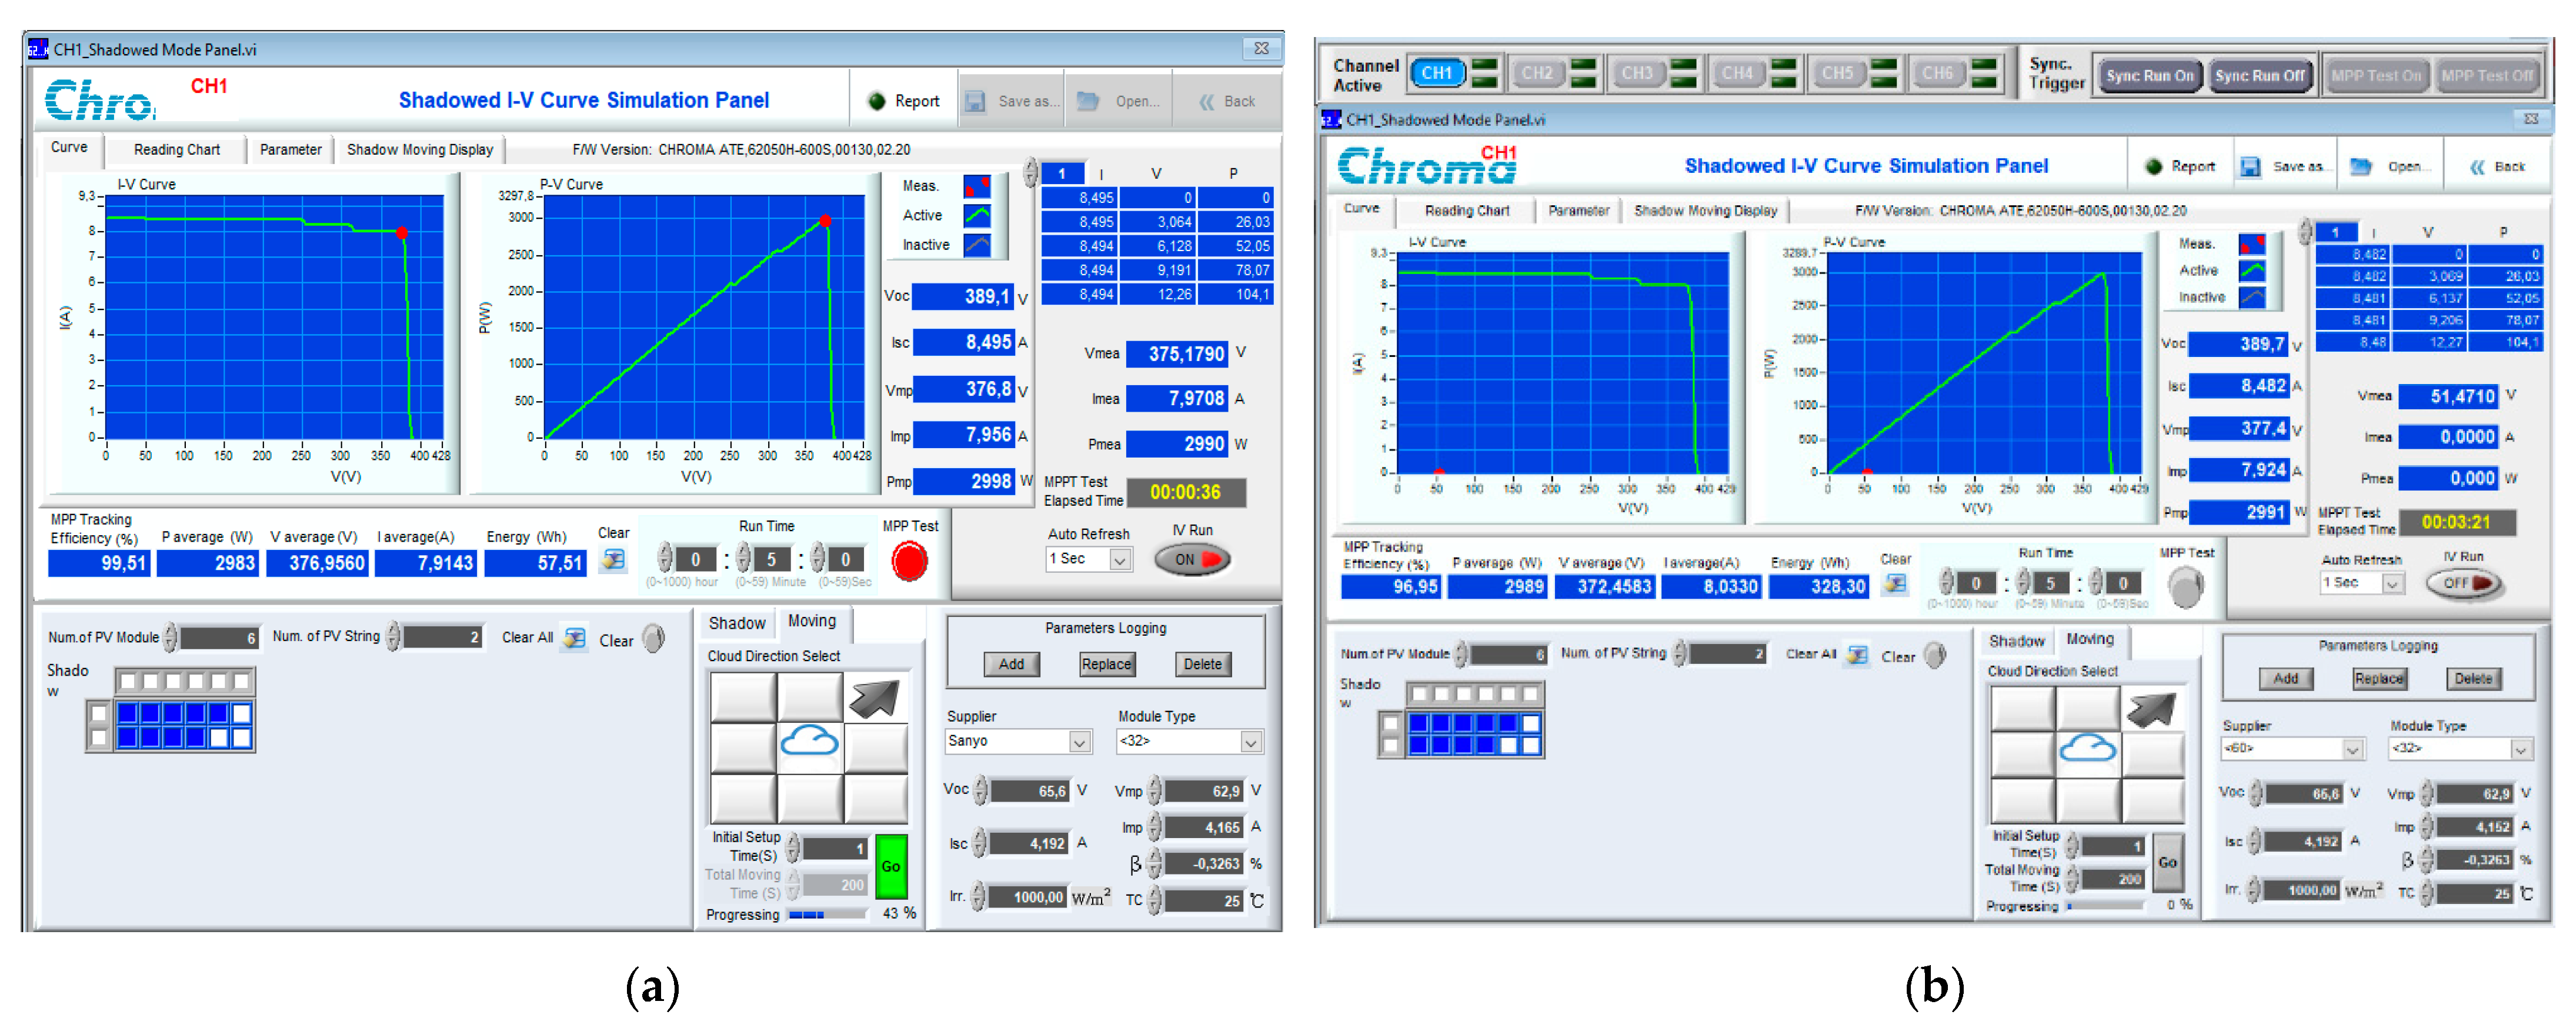Click the Clear MPP data icon in left panel
This screenshot has height=1028, width=2576.
coord(613,560)
